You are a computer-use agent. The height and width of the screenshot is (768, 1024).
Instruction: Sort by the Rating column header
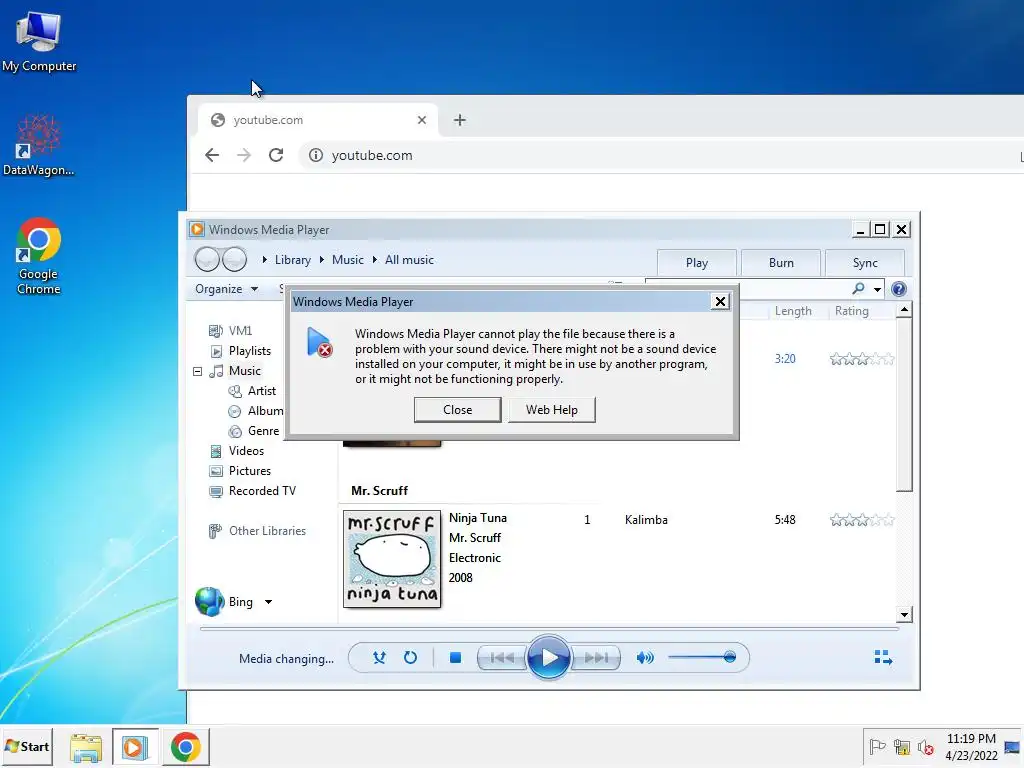pos(852,311)
